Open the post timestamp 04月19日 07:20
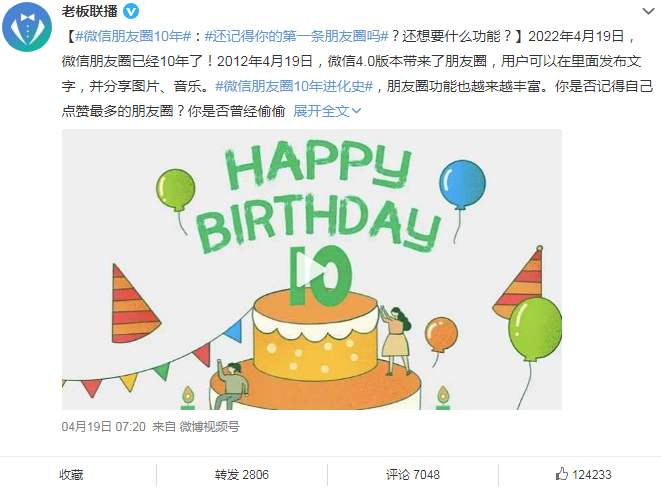The width and height of the screenshot is (661, 488). point(104,427)
